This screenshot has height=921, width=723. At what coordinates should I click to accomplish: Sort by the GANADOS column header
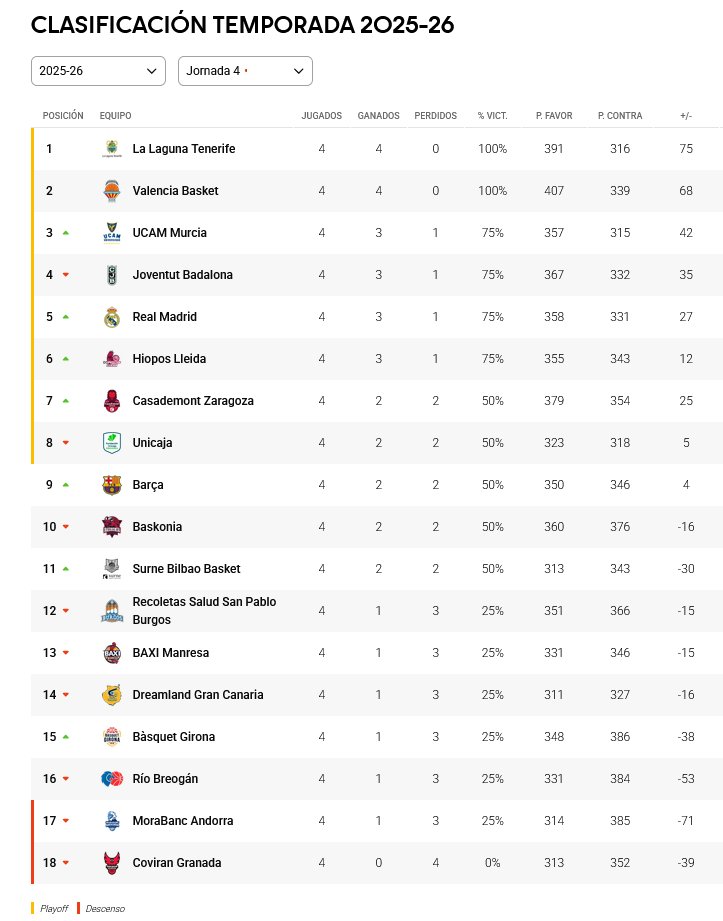point(379,116)
